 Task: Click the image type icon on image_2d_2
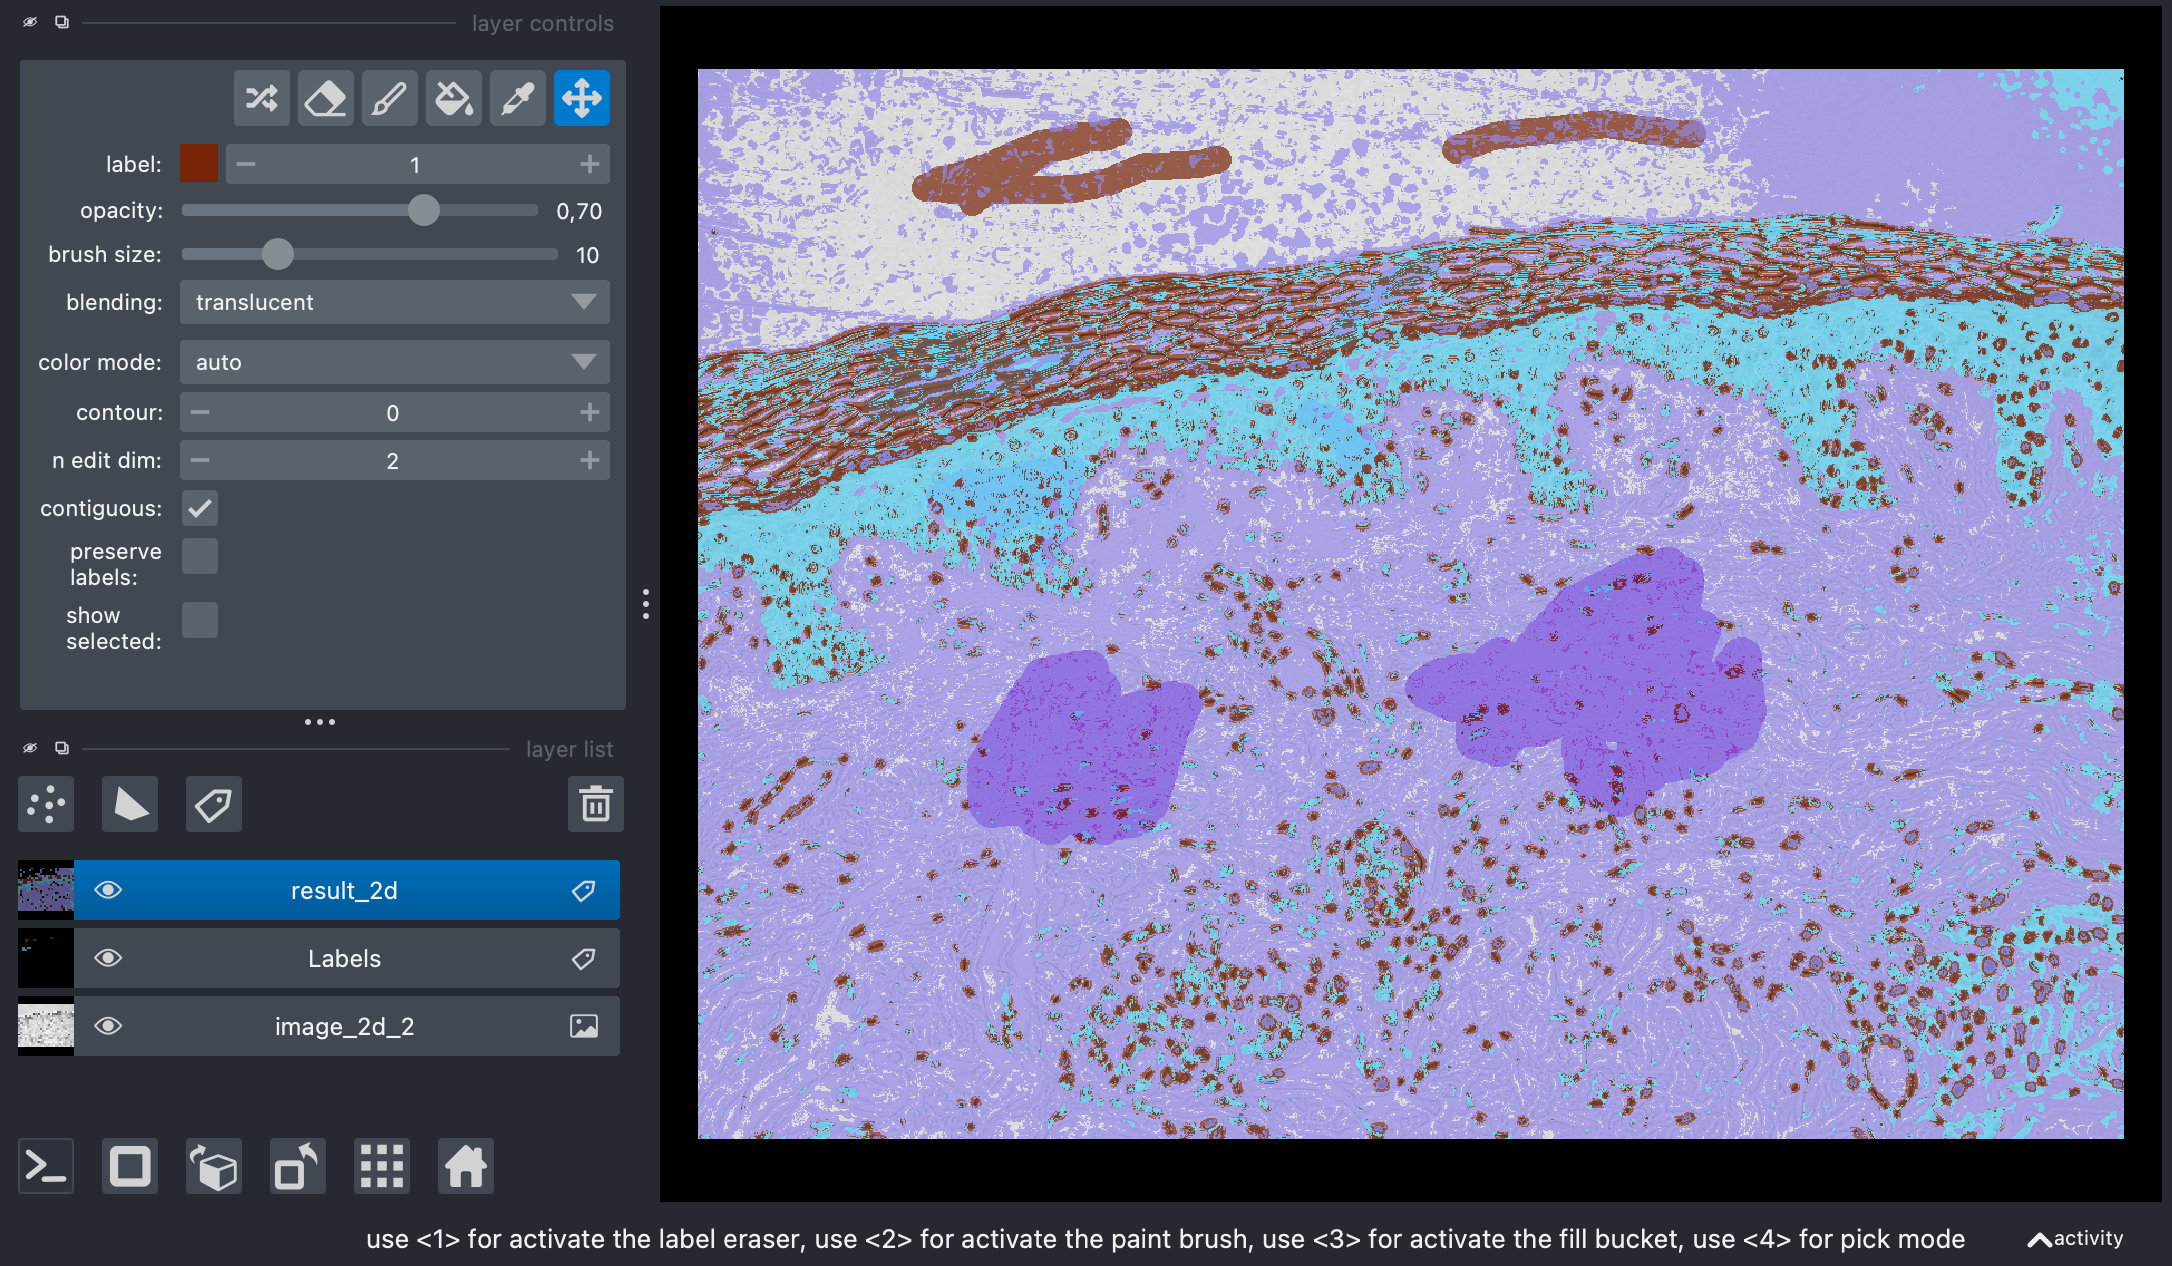pos(584,1026)
